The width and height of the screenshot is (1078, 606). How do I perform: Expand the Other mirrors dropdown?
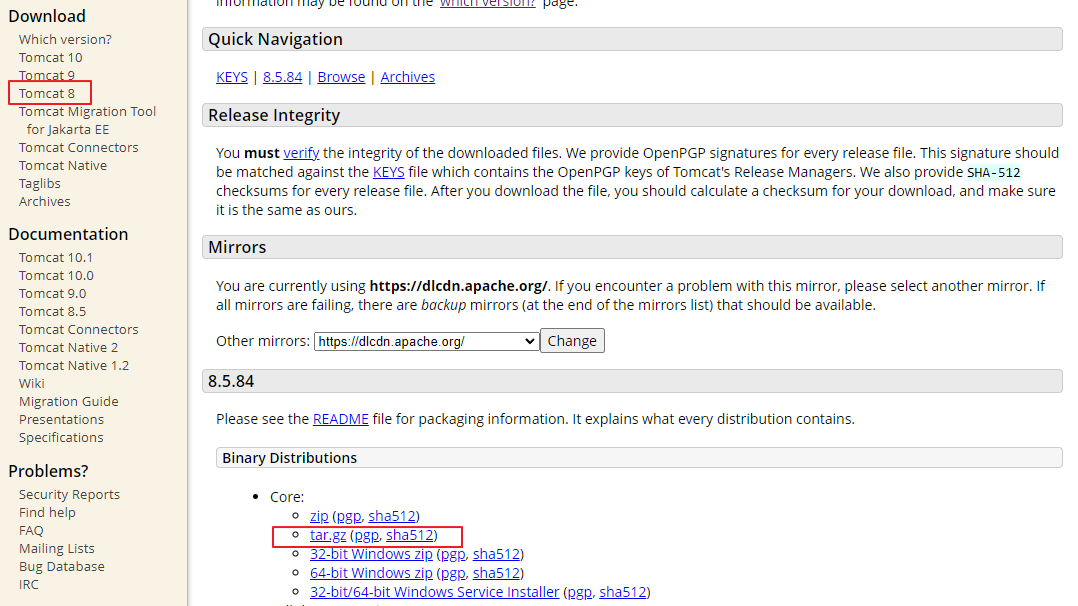(x=426, y=341)
